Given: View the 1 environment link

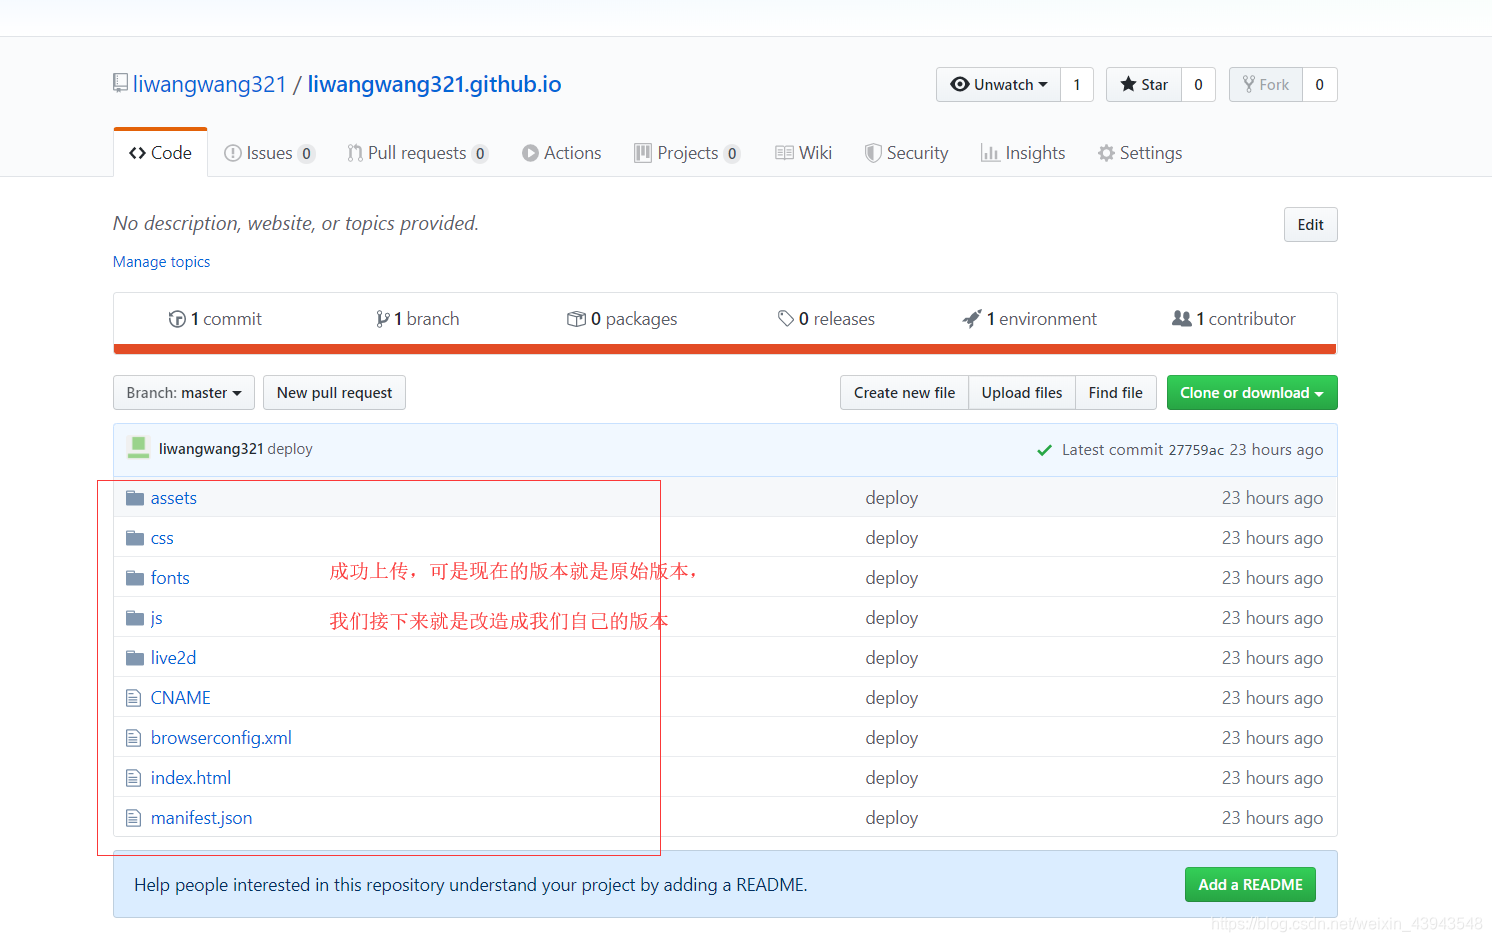Looking at the screenshot, I should tap(1029, 319).
